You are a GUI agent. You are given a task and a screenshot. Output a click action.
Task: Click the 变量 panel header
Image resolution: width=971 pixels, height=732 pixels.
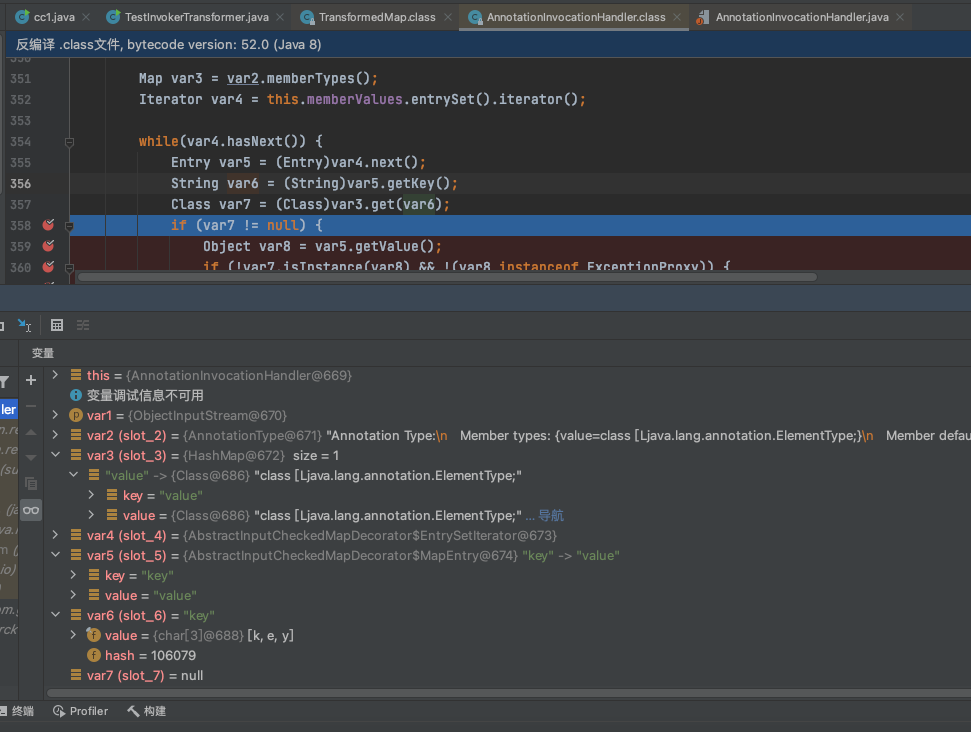click(x=43, y=353)
